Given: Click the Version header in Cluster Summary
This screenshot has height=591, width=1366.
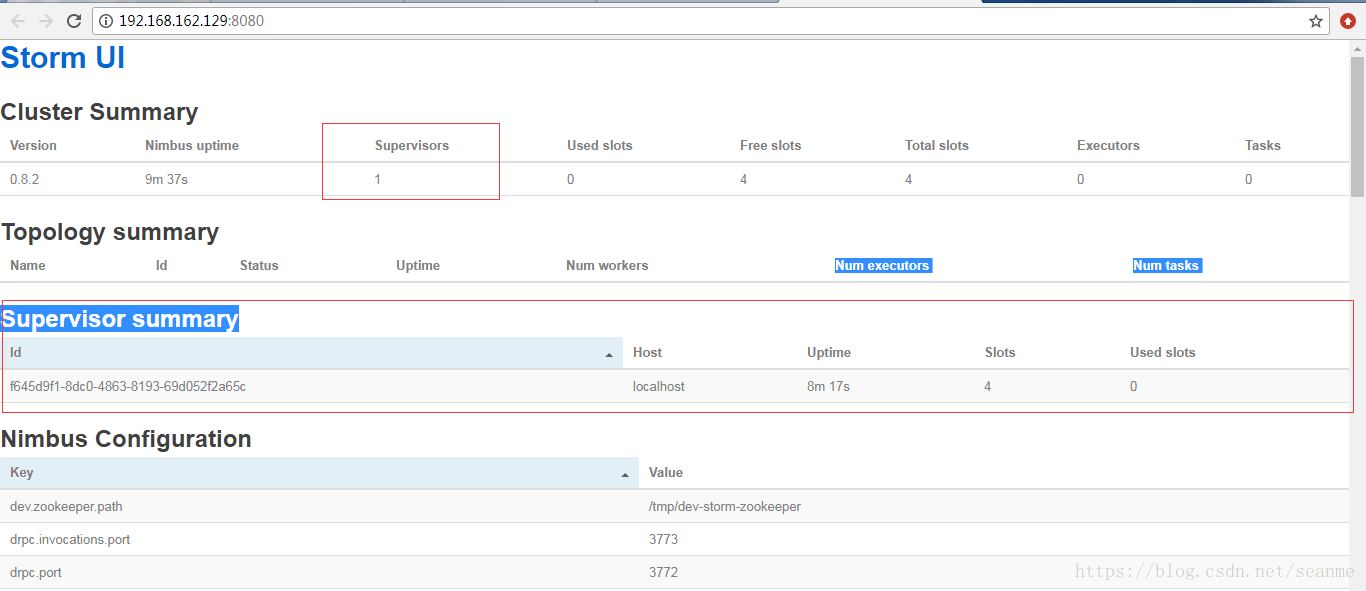Looking at the screenshot, I should click(33, 146).
